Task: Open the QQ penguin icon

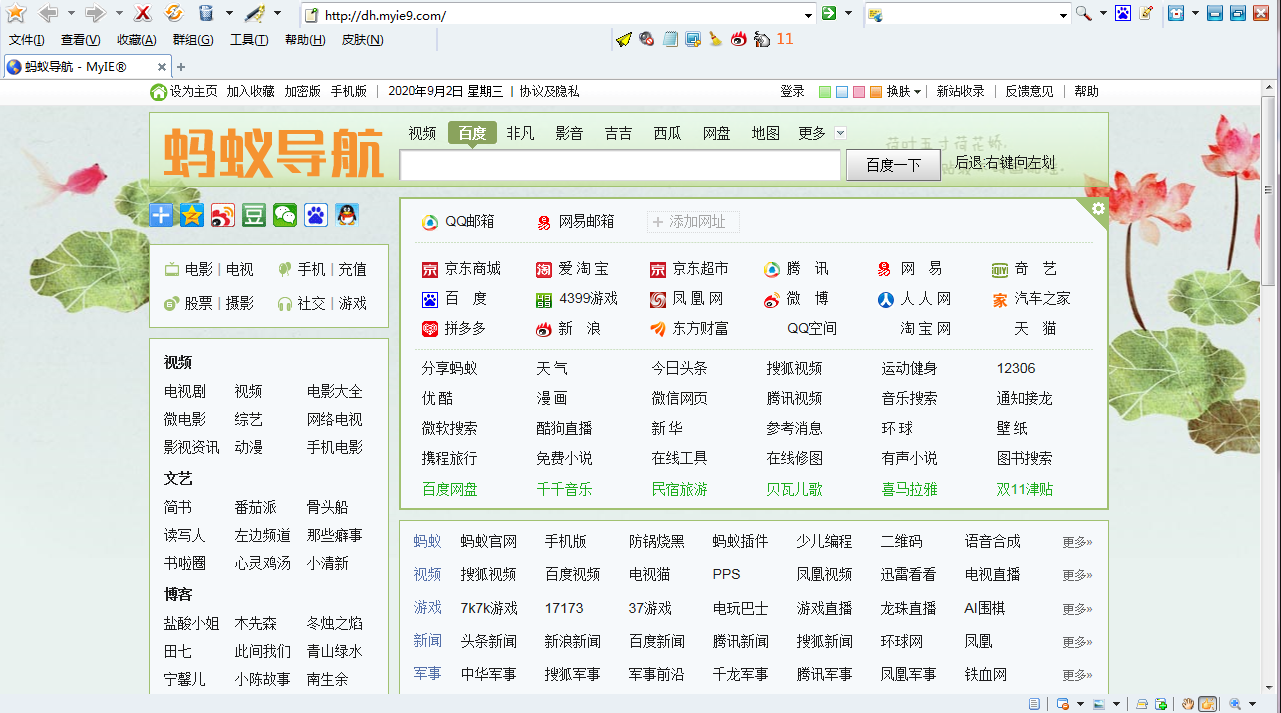Action: click(x=347, y=215)
